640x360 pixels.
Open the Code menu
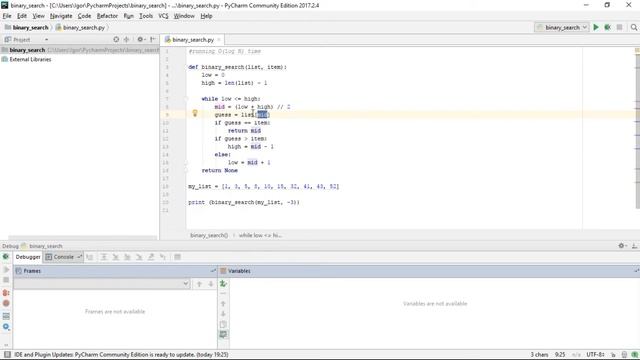click(84, 16)
